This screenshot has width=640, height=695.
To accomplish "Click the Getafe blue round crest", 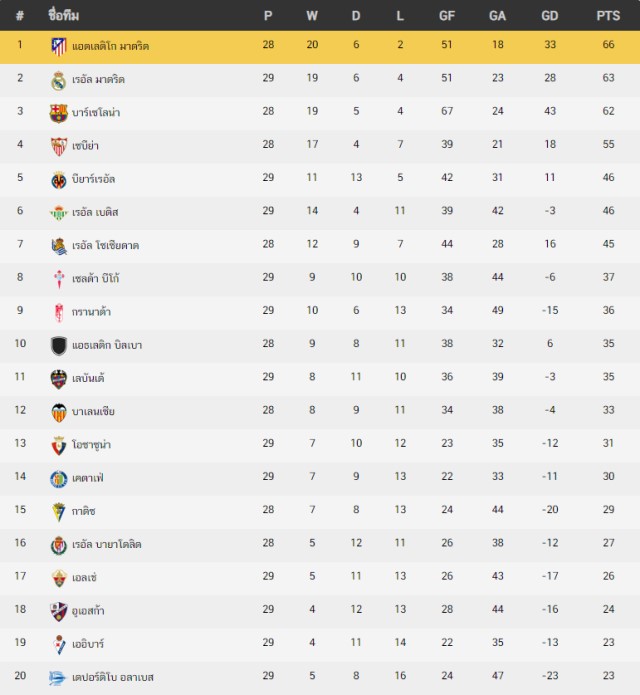I will click(59, 479).
